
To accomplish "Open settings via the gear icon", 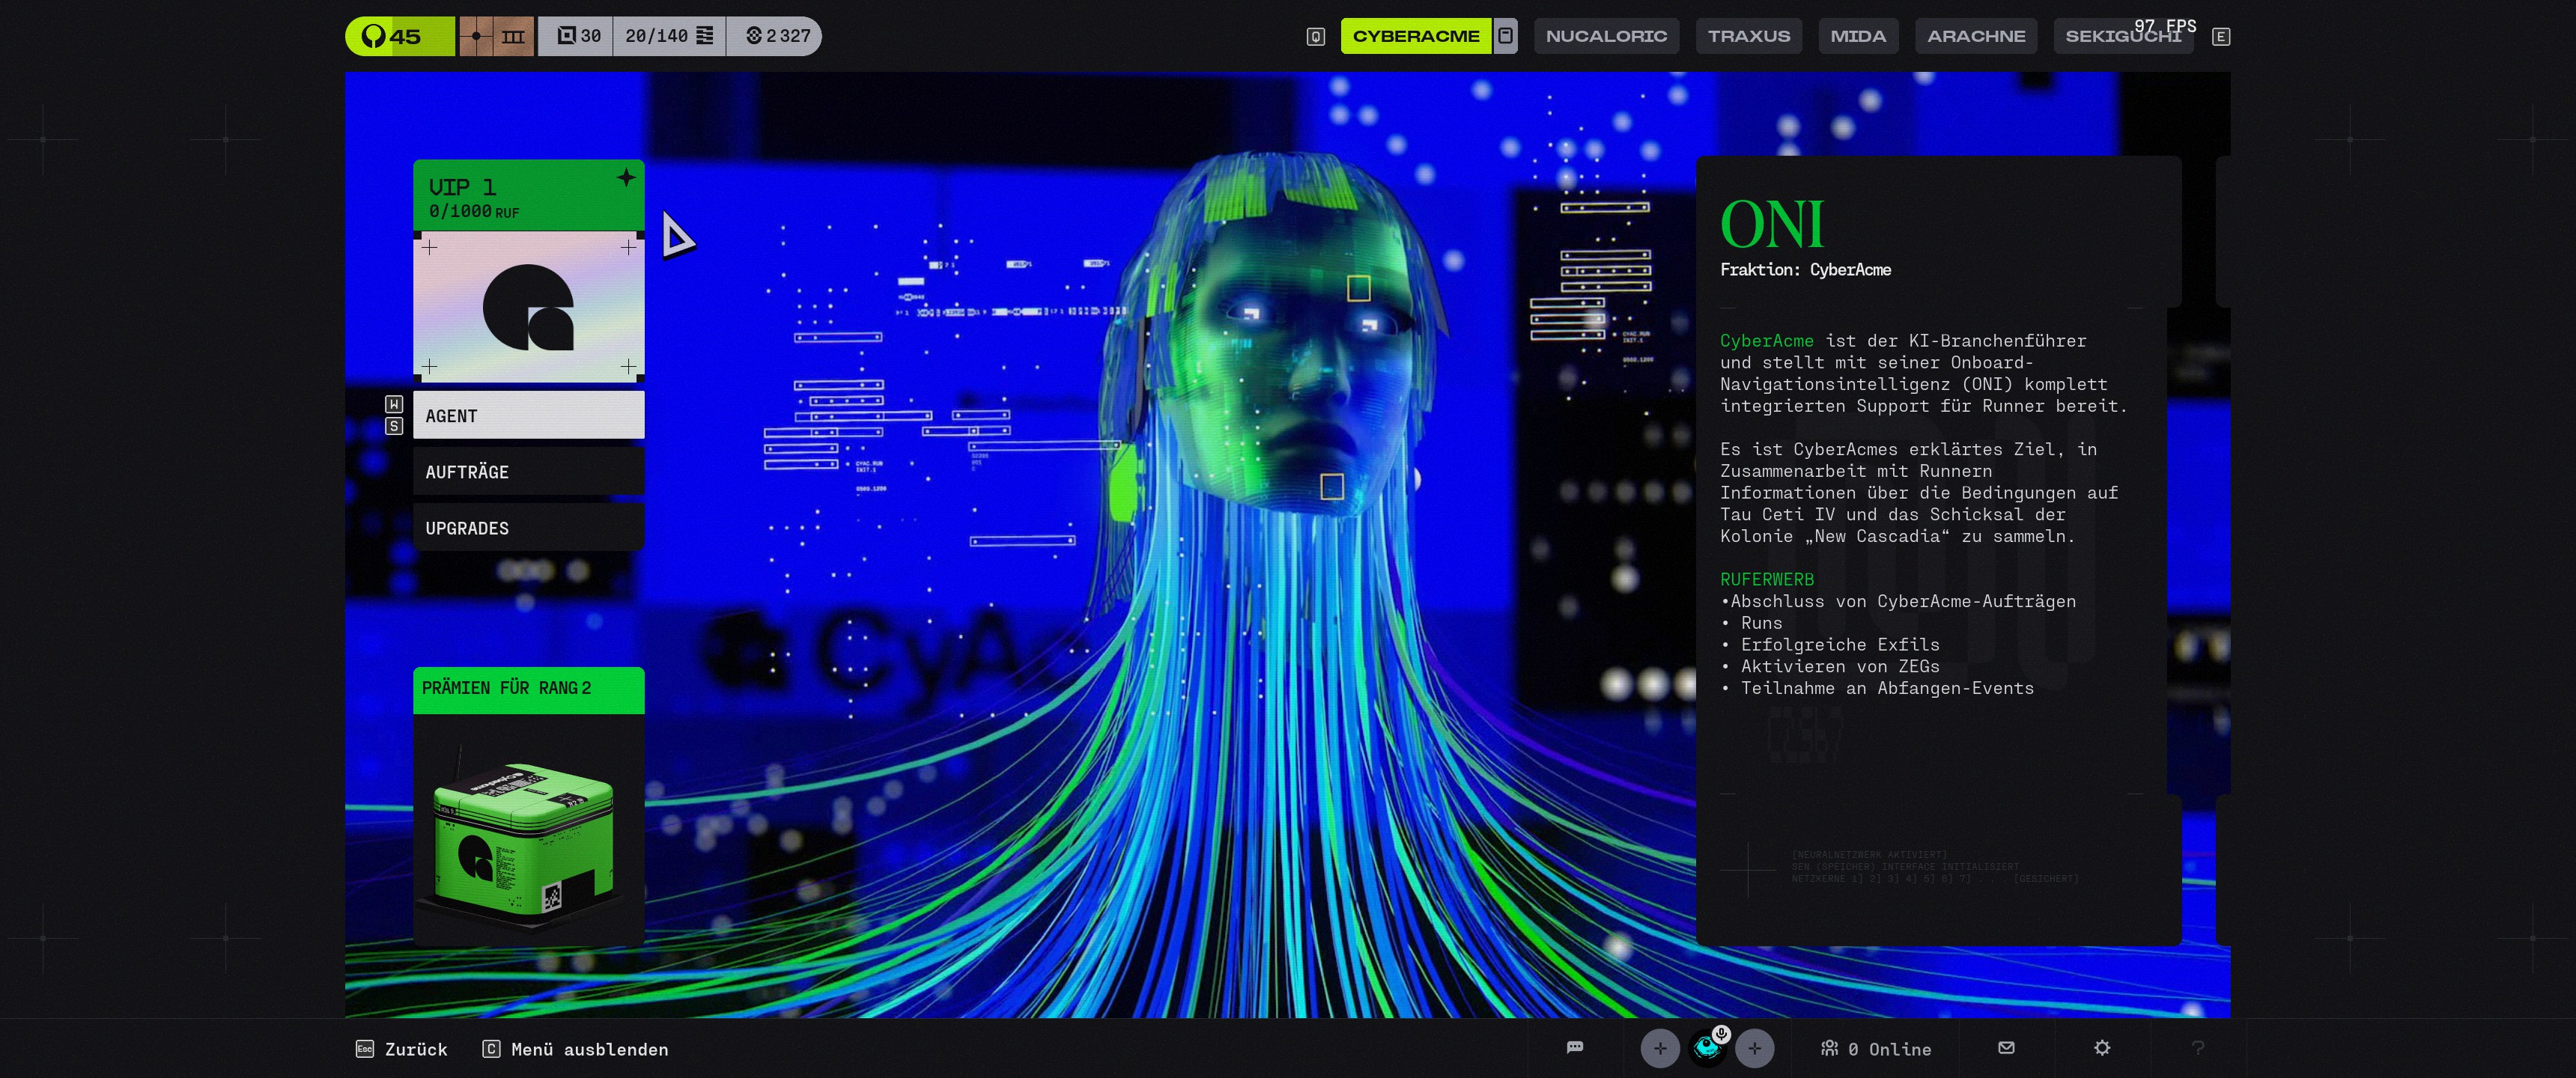I will [2102, 1048].
